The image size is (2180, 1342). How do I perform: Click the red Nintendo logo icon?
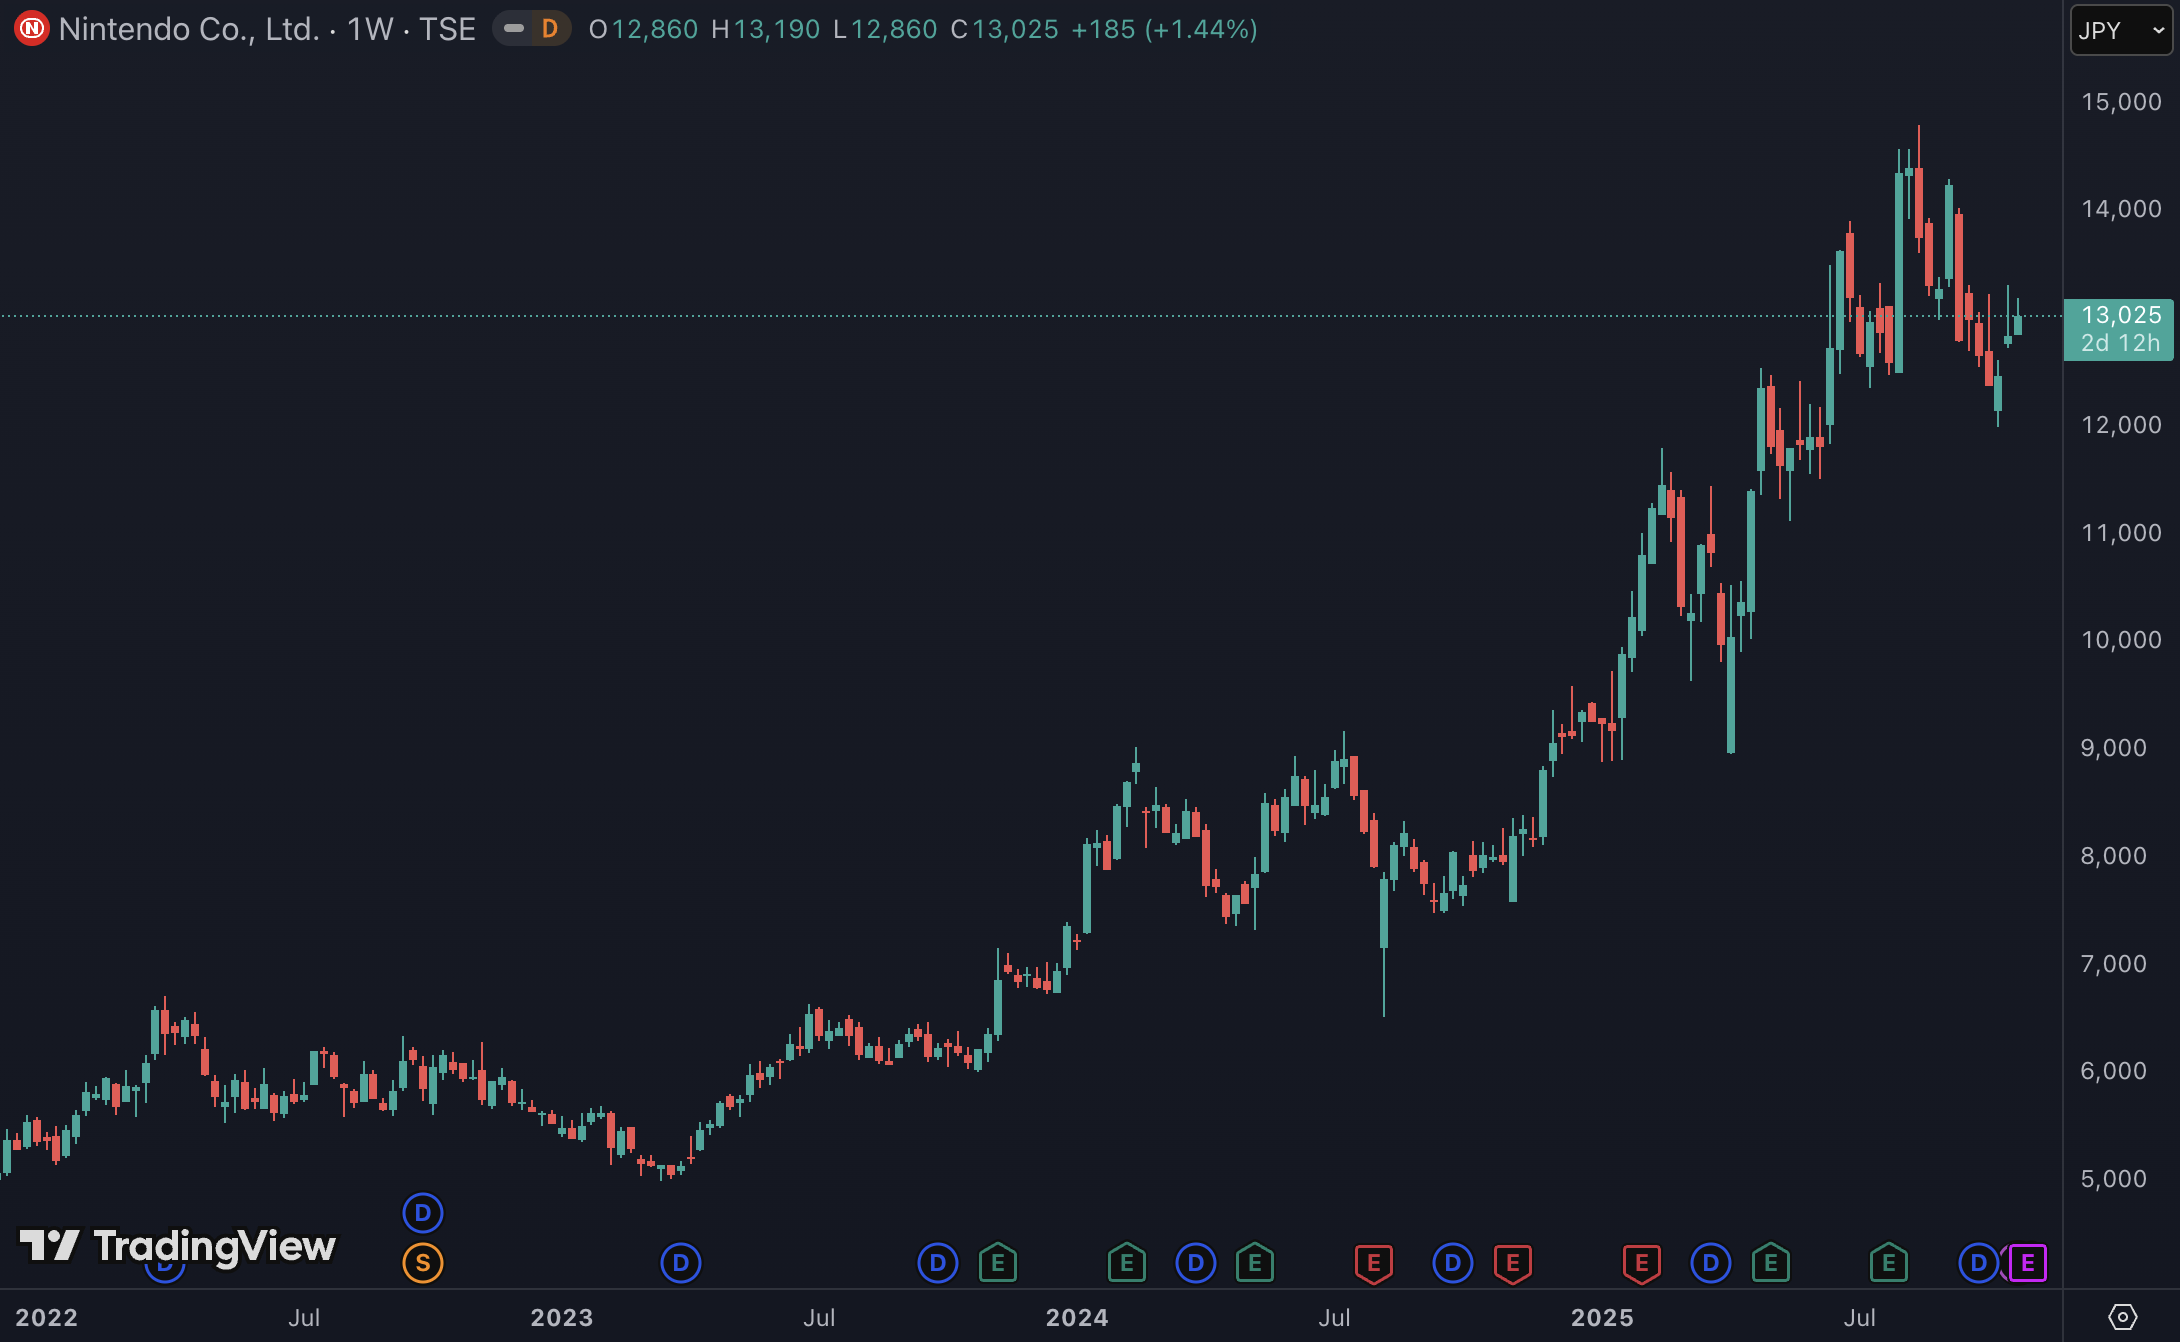pyautogui.click(x=31, y=29)
